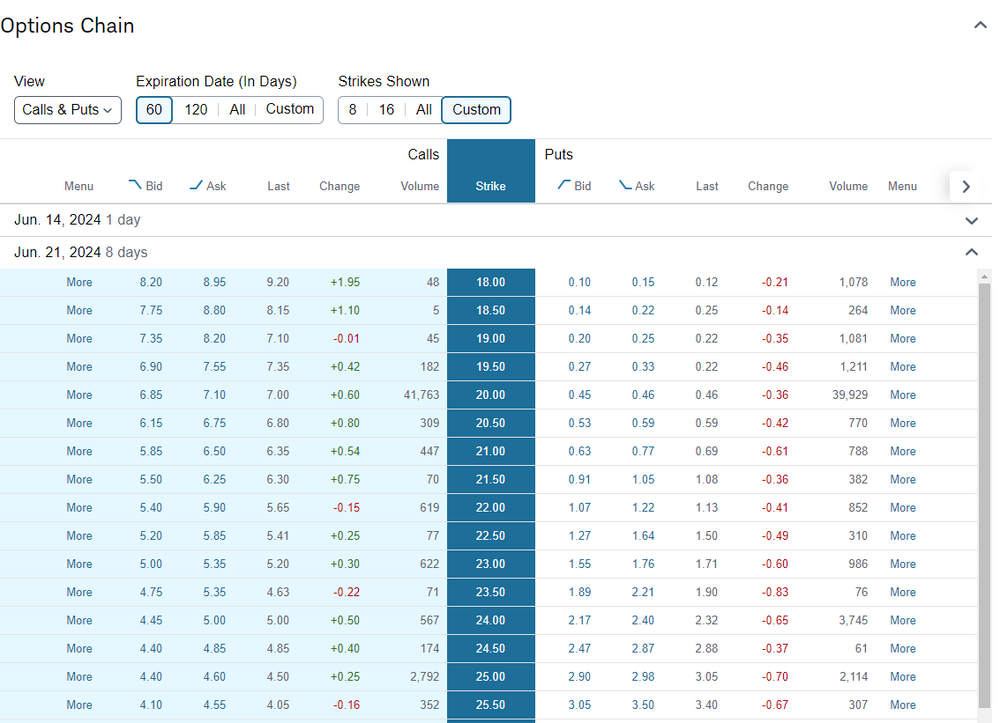Click More for the 20.00 strike put
Screen dimensions: 1000x723
[902, 395]
